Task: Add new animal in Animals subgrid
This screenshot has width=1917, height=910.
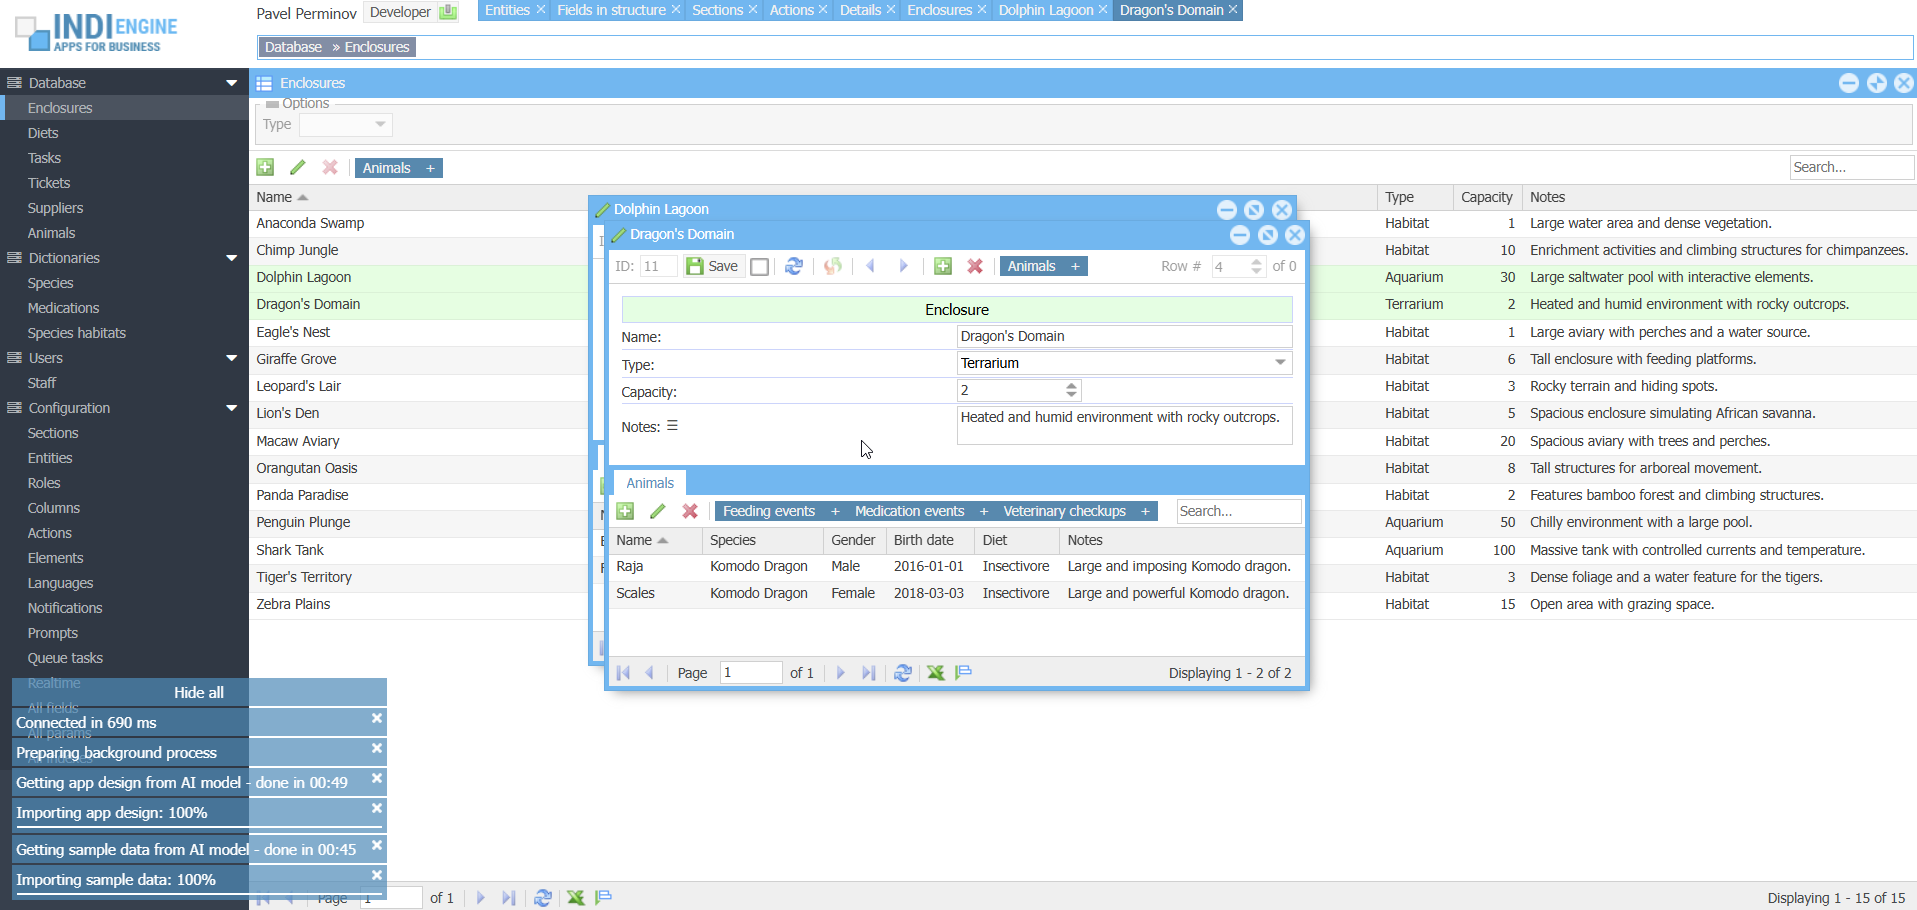Action: click(x=626, y=511)
